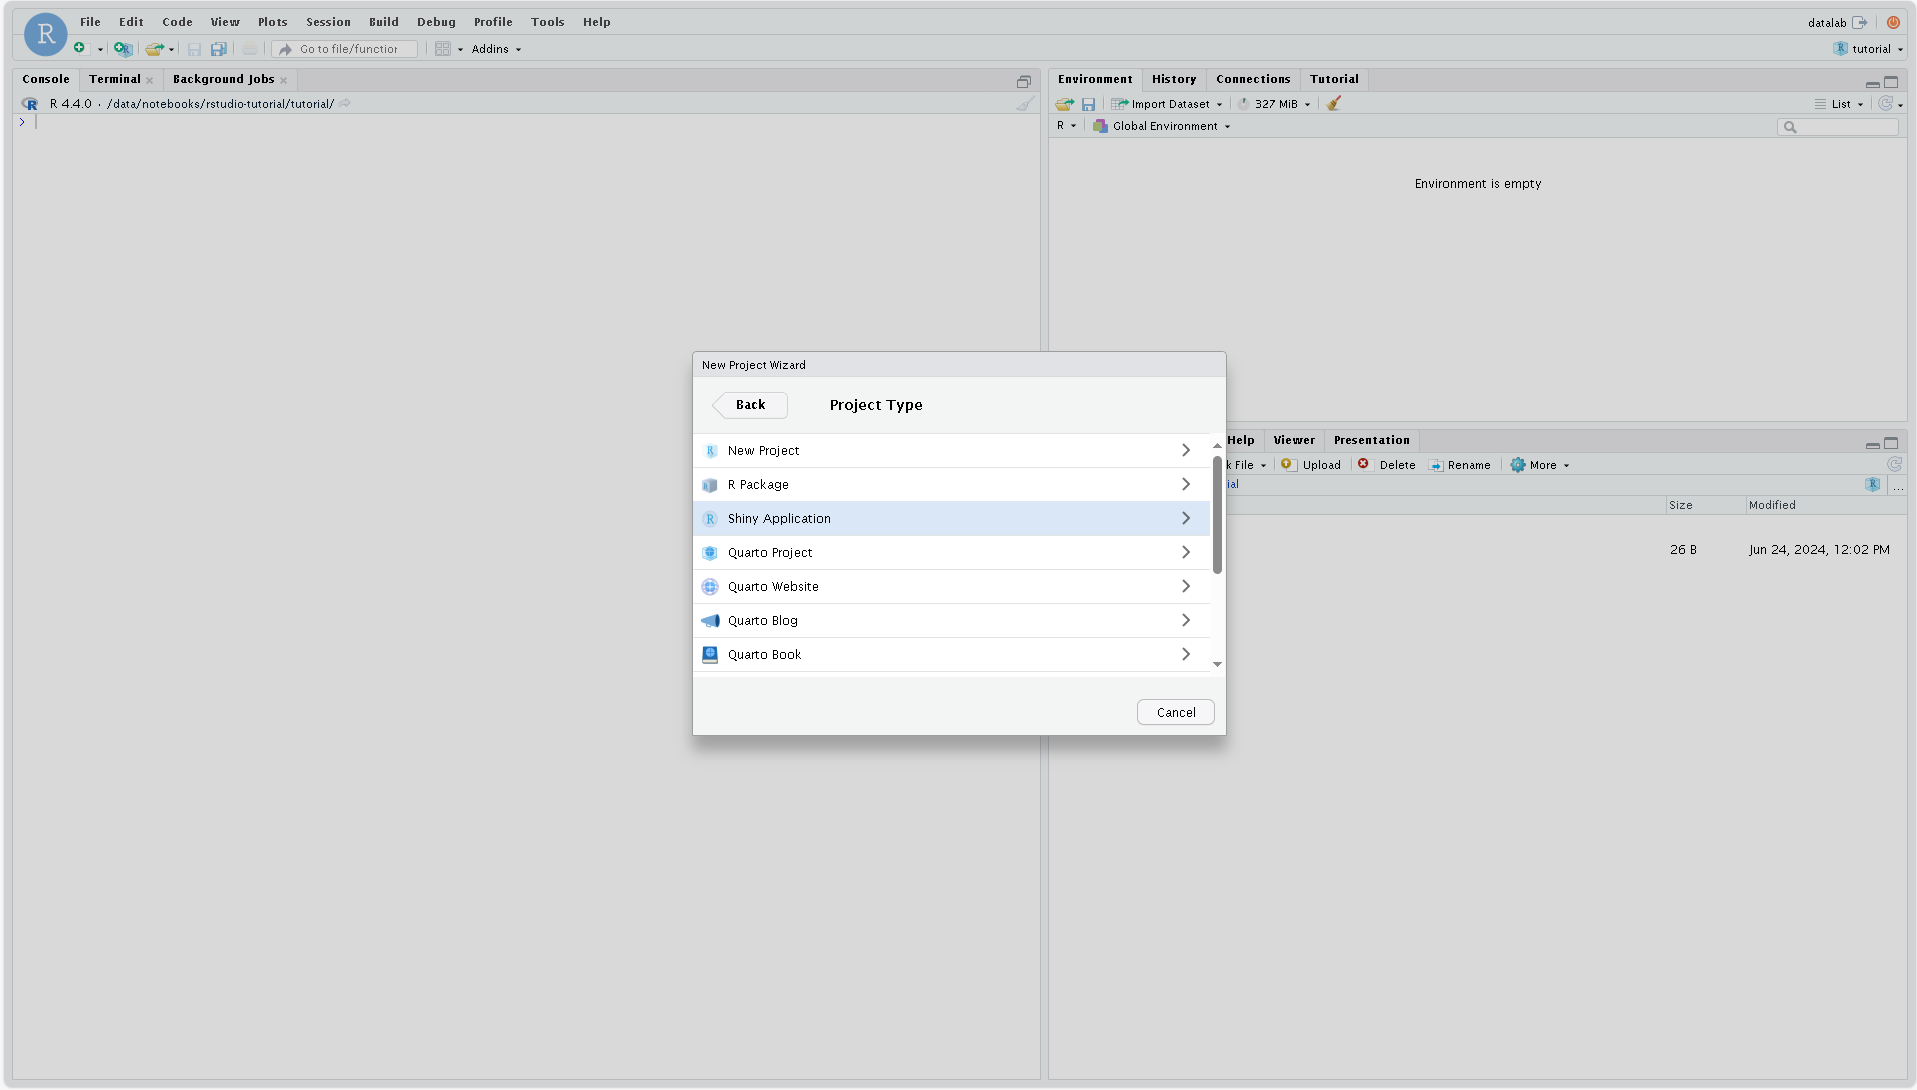1917x1090 pixels.
Task: Expand the recent files arrow beside Open File
Action: pos(171,49)
